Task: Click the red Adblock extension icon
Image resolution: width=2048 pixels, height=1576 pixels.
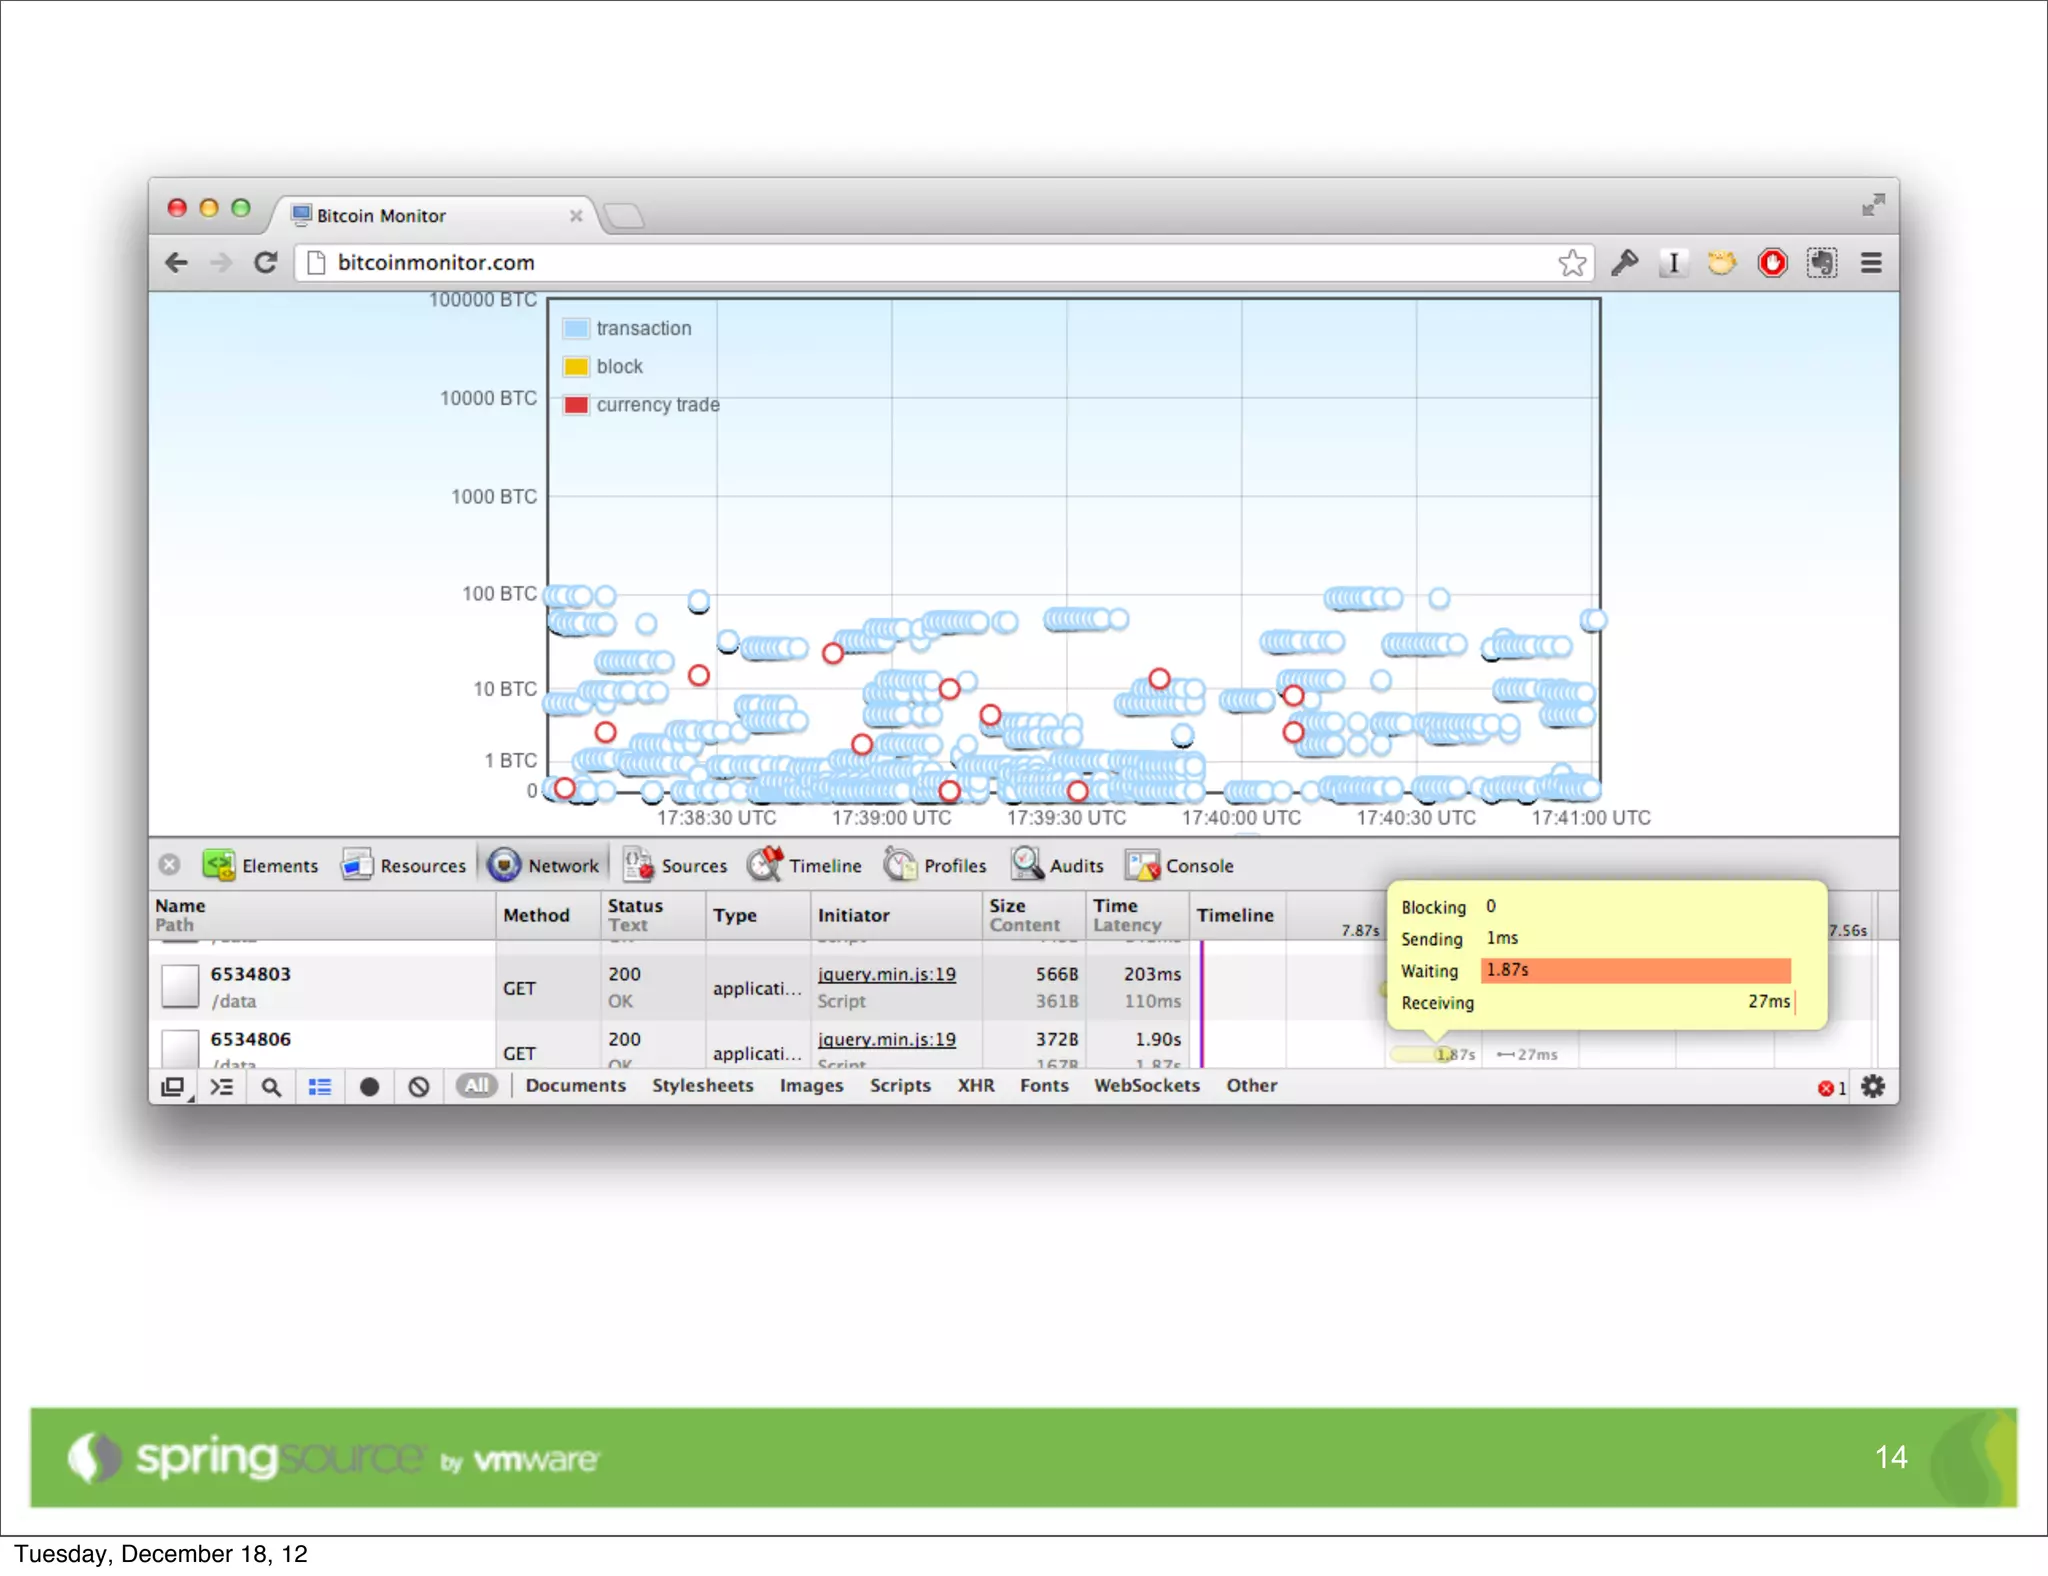Action: tap(1772, 263)
